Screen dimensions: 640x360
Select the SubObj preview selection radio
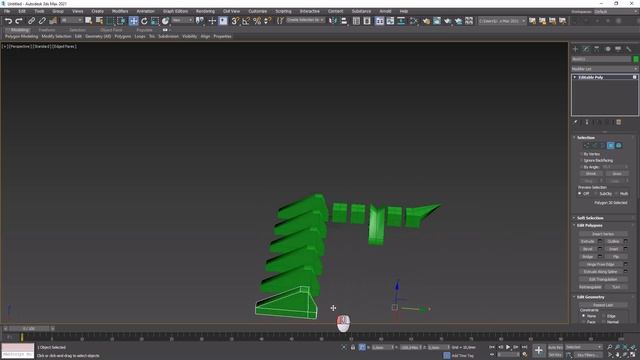pyautogui.click(x=596, y=193)
